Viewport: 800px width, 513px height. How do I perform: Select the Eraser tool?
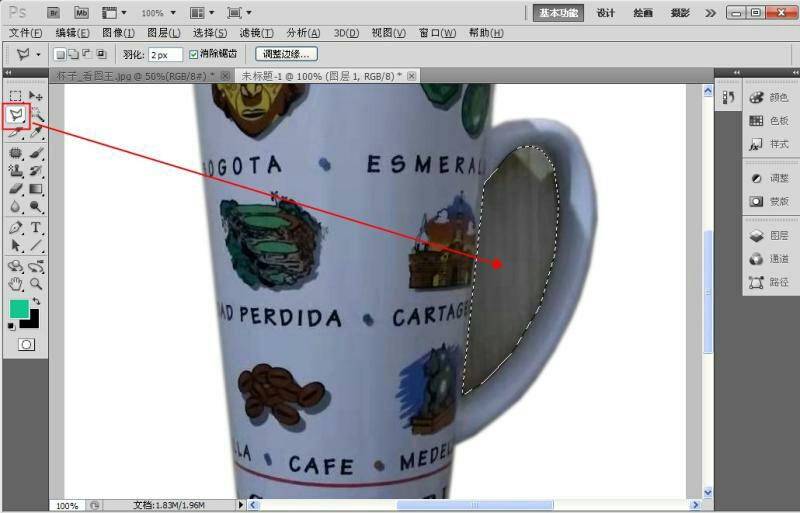[x=15, y=189]
